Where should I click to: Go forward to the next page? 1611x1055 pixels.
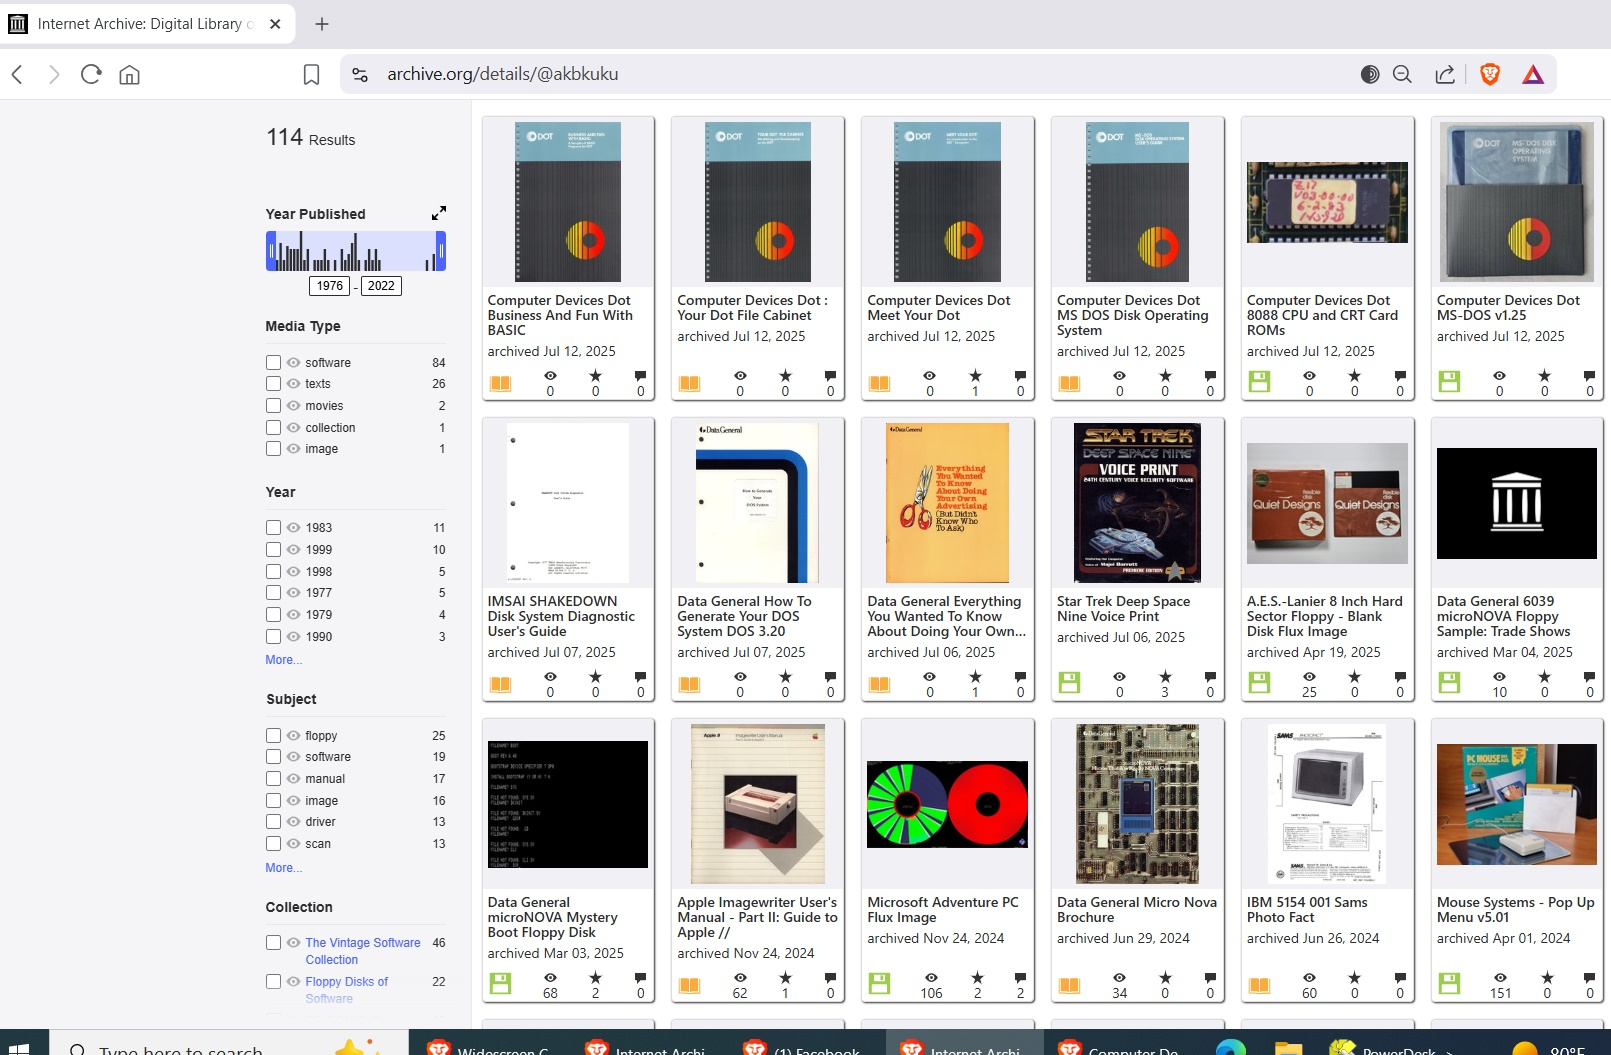pos(54,74)
